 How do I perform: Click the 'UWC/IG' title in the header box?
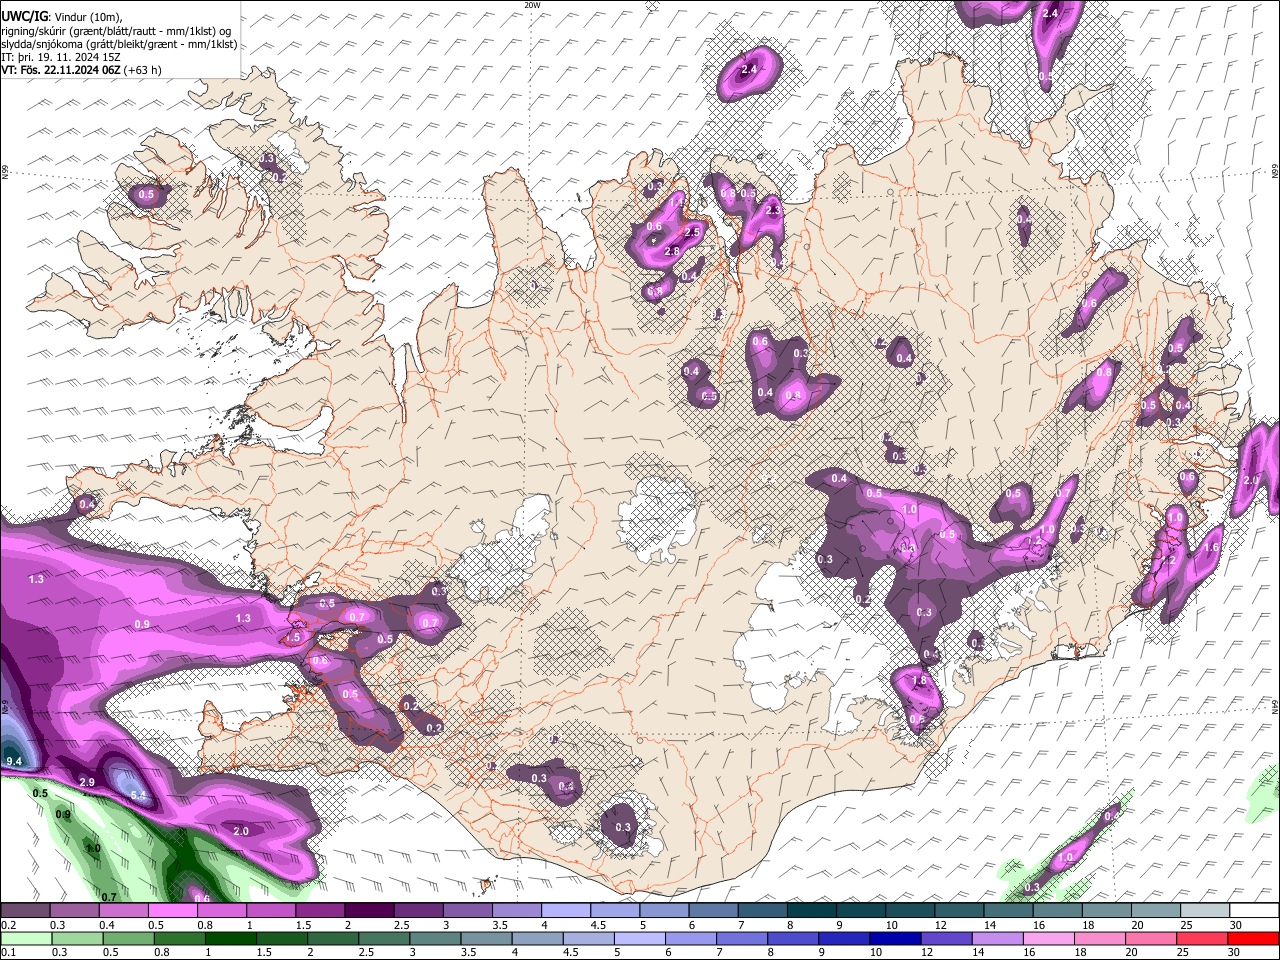24,16
